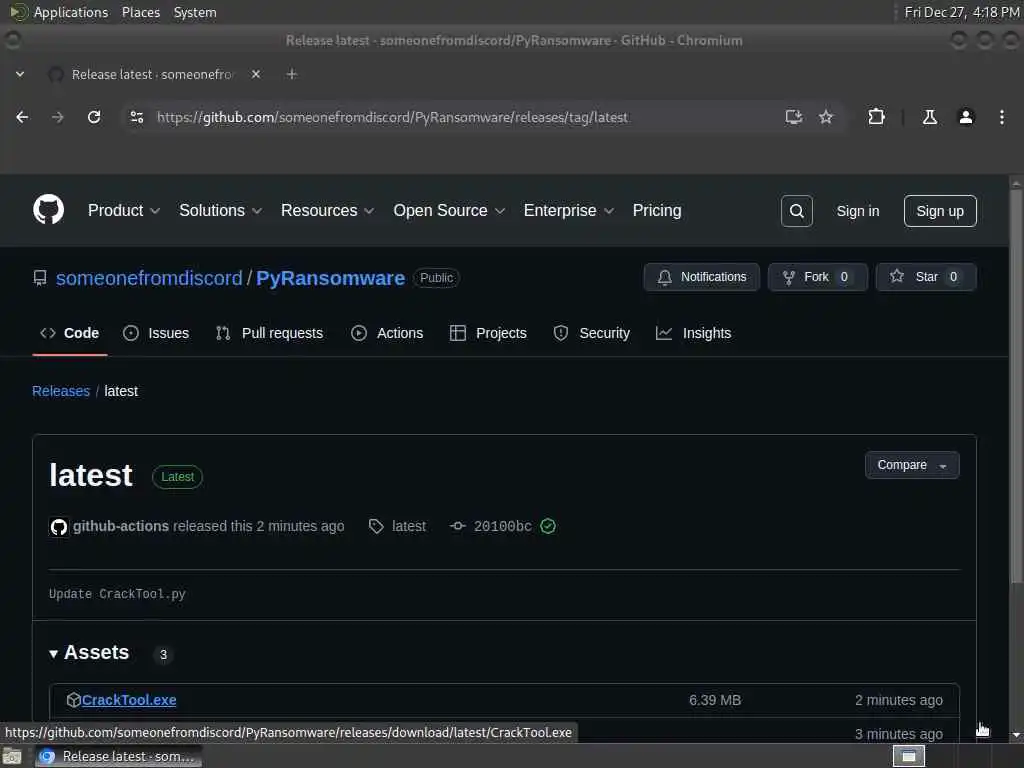Open the Places menu
This screenshot has height=768, width=1024.
coord(140,12)
